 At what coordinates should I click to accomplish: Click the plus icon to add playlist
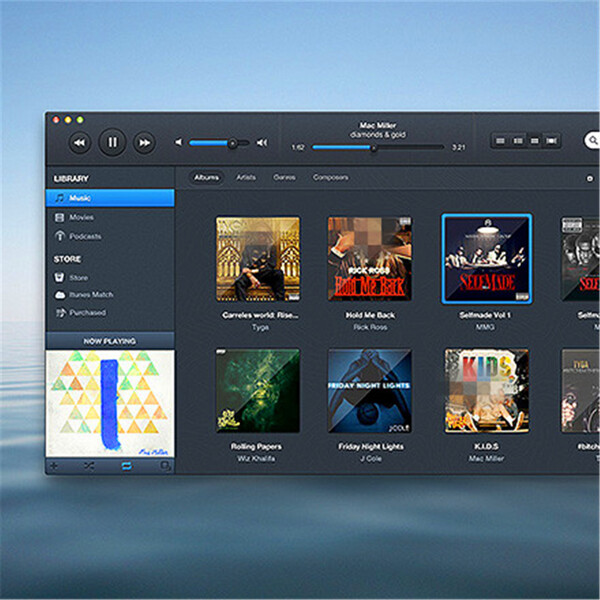pyautogui.click(x=54, y=466)
